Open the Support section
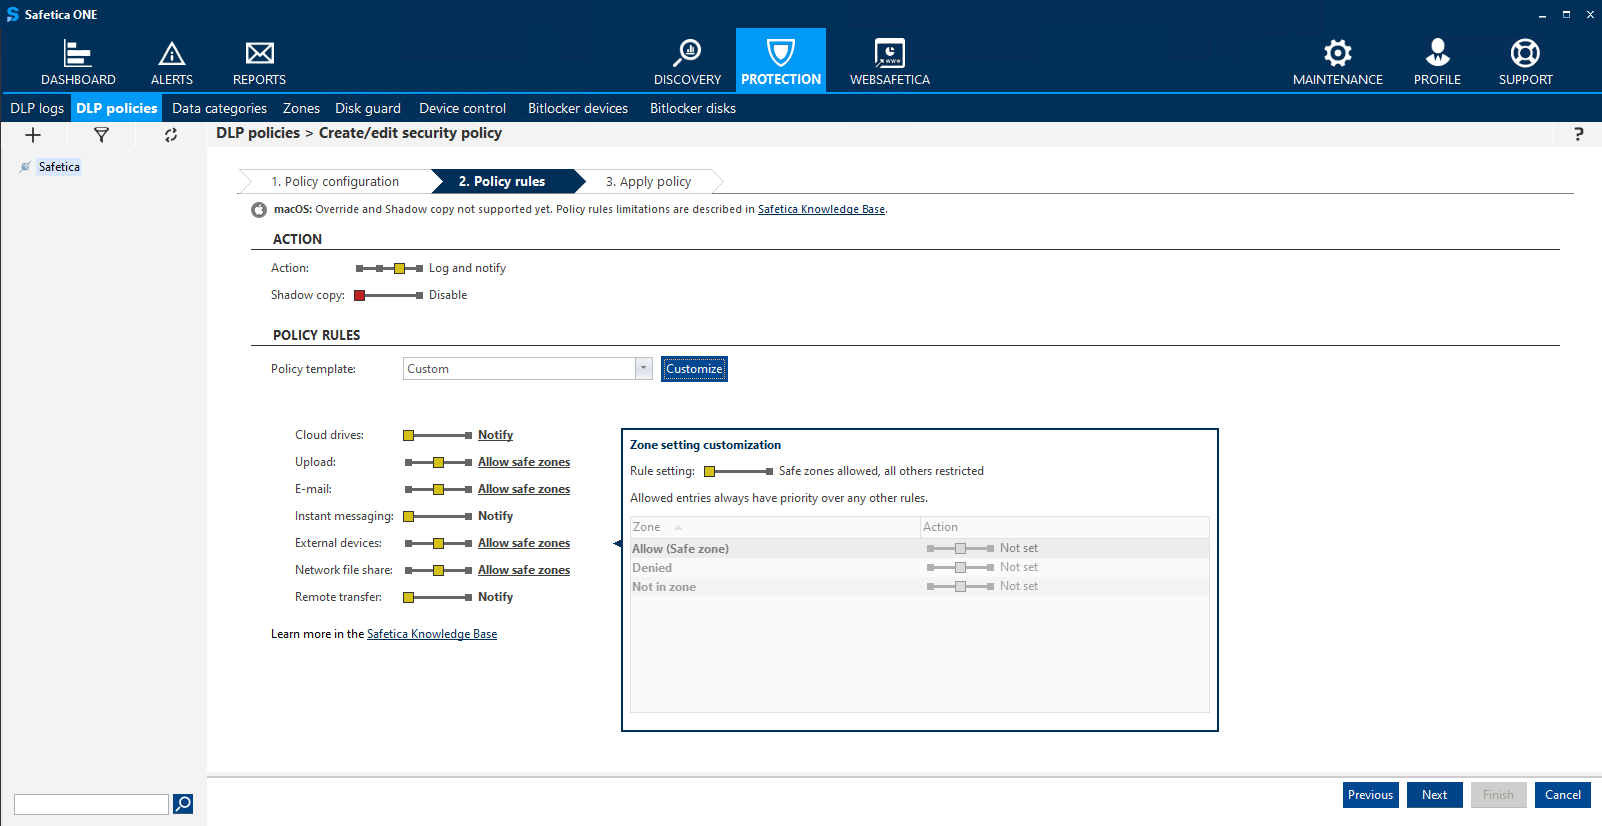The image size is (1602, 826). click(x=1525, y=62)
